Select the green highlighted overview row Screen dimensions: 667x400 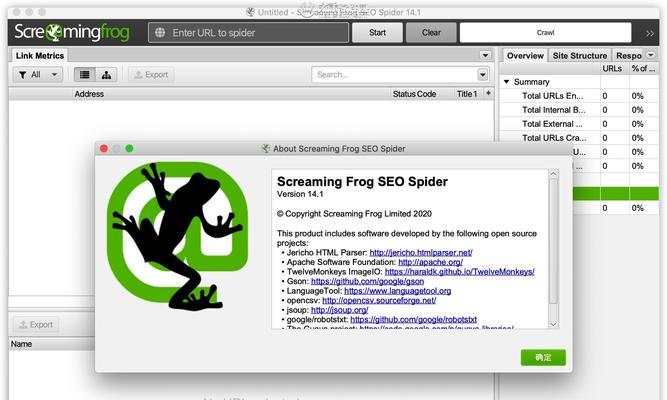click(616, 194)
